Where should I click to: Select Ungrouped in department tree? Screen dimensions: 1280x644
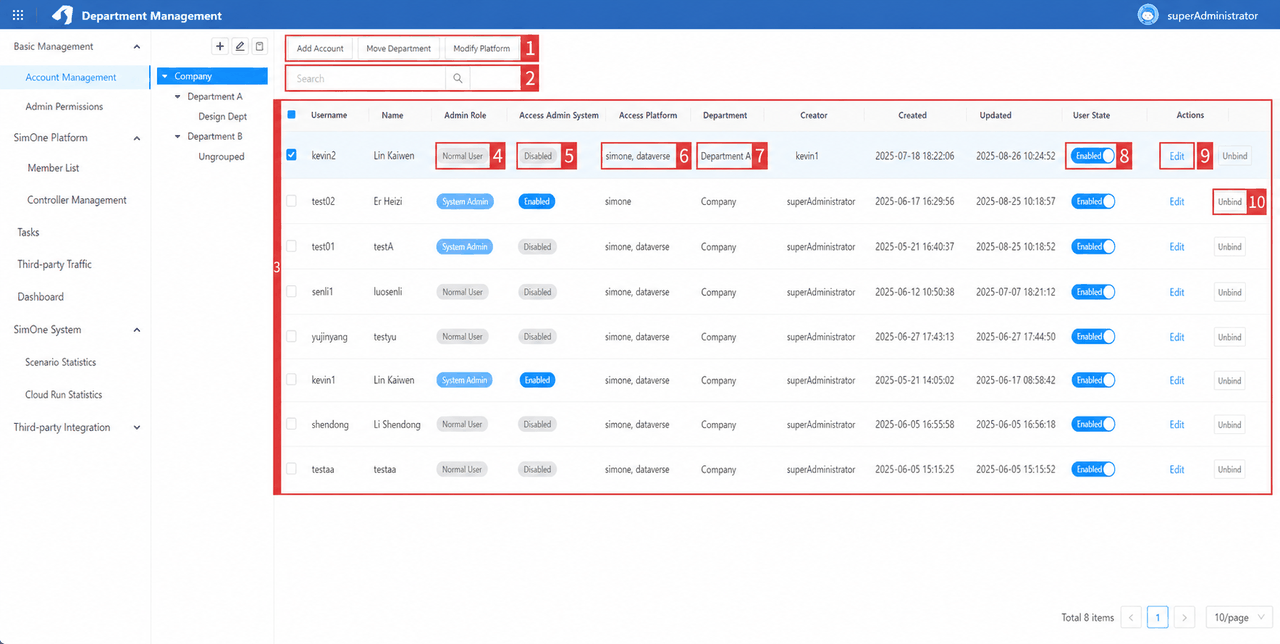coord(221,156)
